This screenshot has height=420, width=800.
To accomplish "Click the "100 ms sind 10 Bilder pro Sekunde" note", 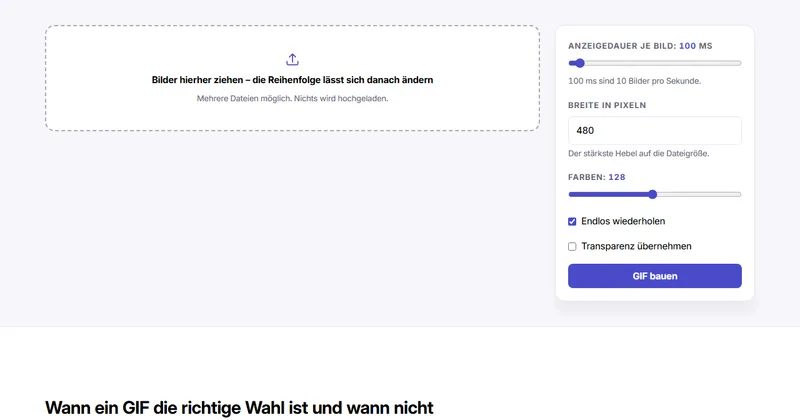I will click(x=635, y=81).
